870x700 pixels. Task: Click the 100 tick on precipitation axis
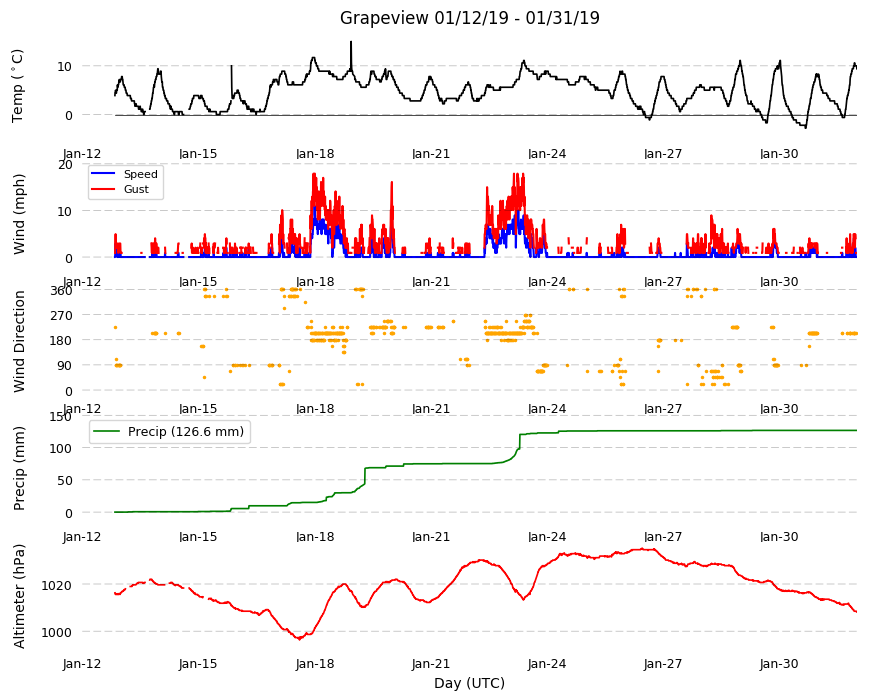pyautogui.click(x=61, y=448)
